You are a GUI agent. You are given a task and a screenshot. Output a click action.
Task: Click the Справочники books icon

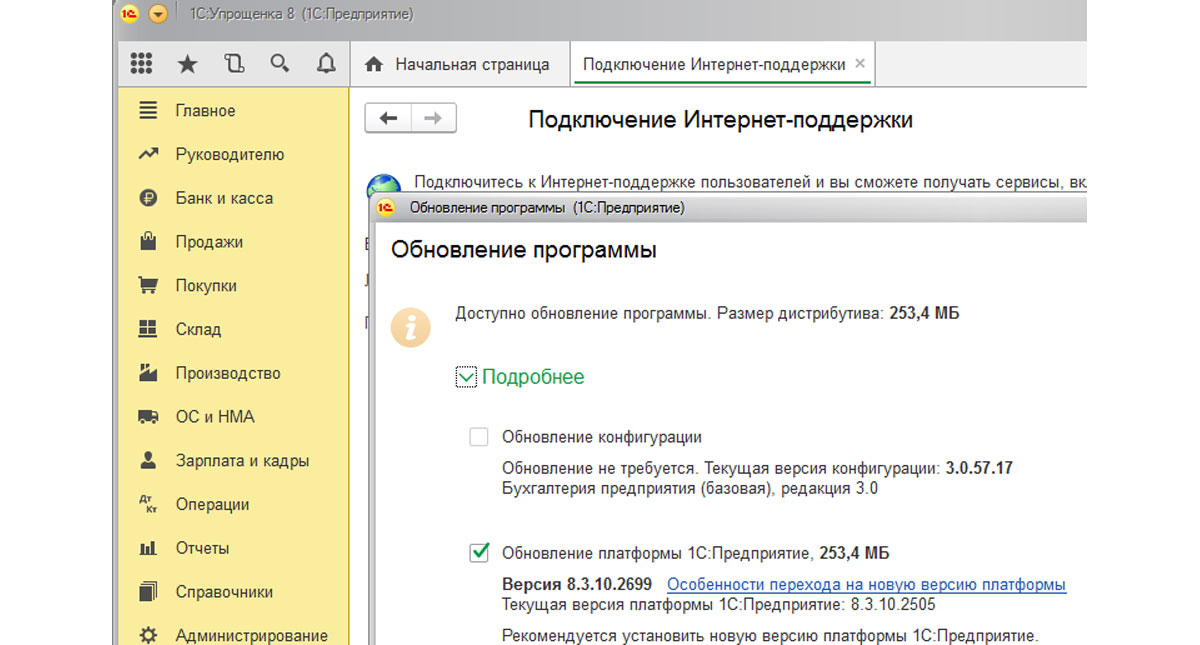[148, 592]
